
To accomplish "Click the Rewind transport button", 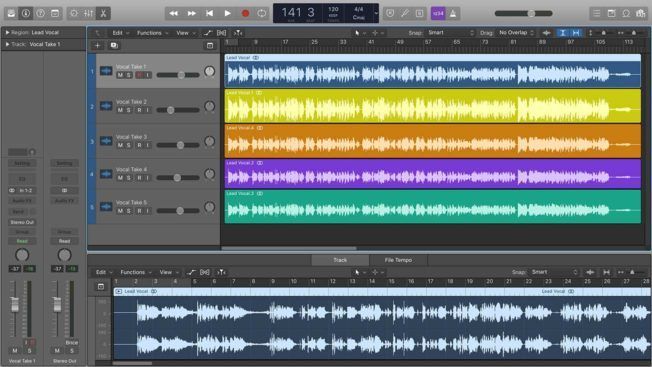I will pos(173,13).
